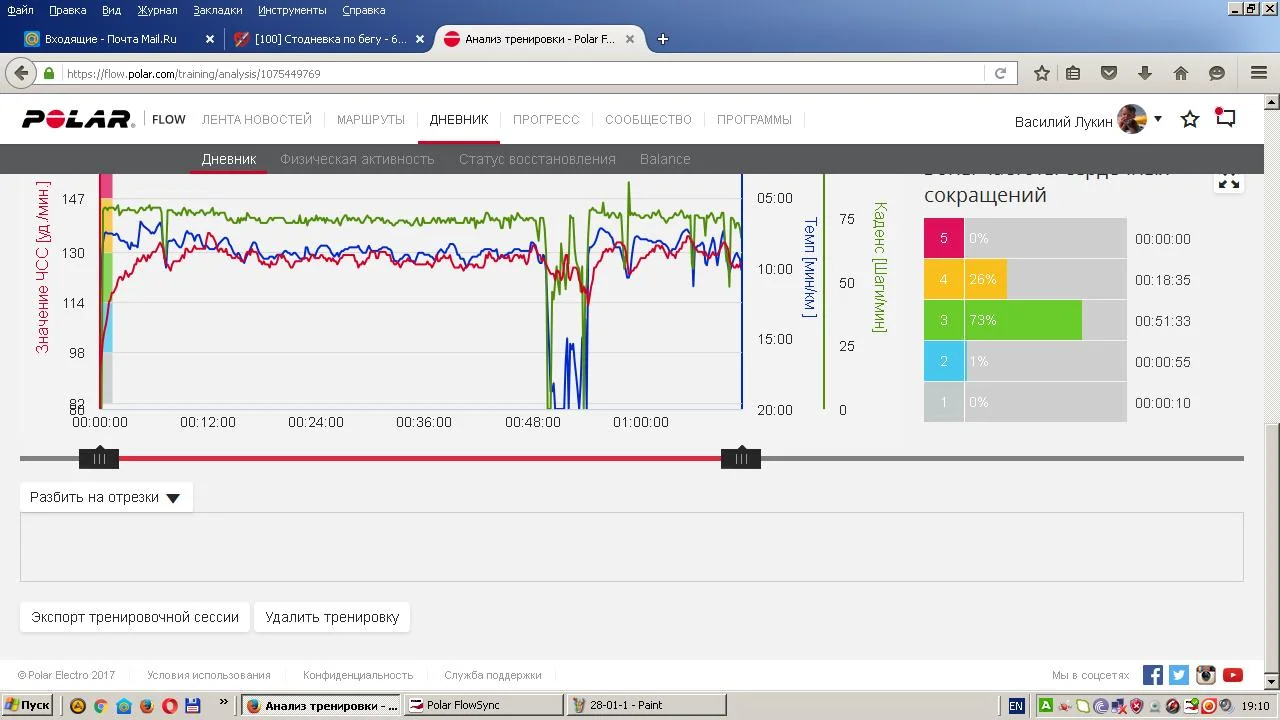Viewport: 1280px width, 720px height.
Task: Go to the Firefox home page
Action: click(1181, 73)
